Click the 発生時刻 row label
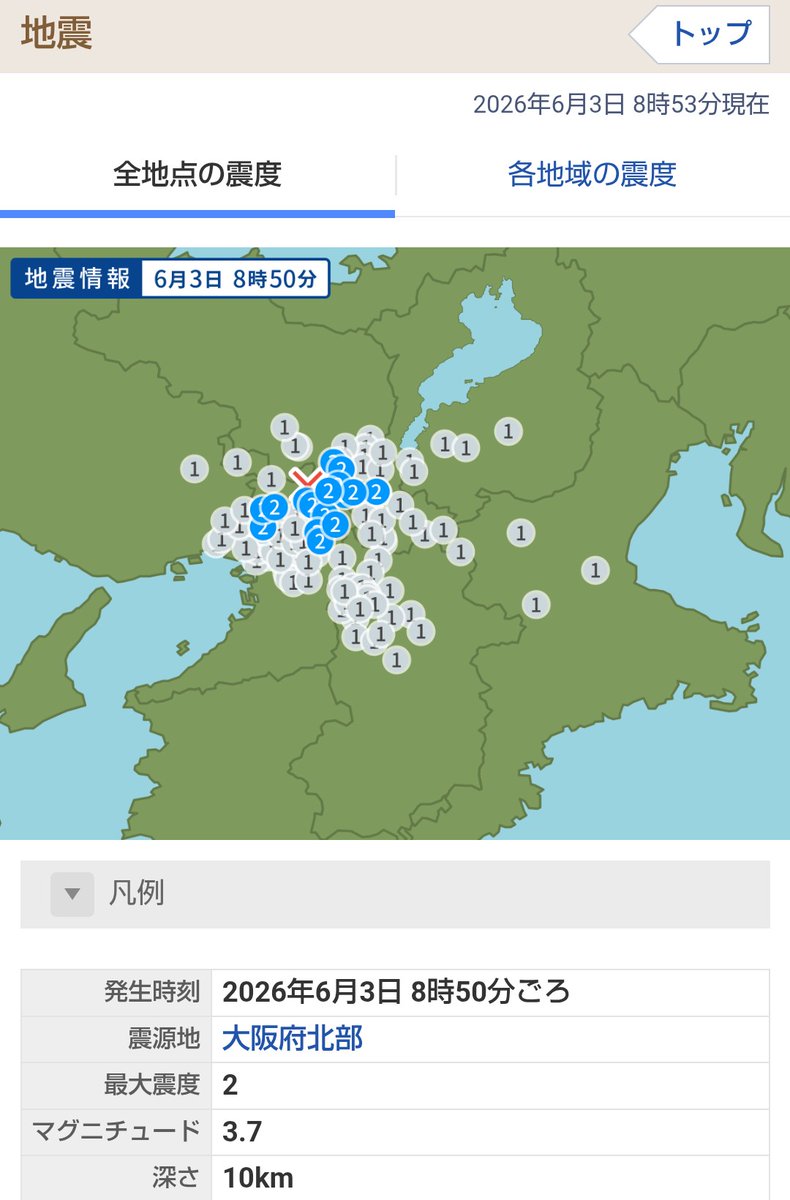This screenshot has height=1200, width=790. [152, 993]
